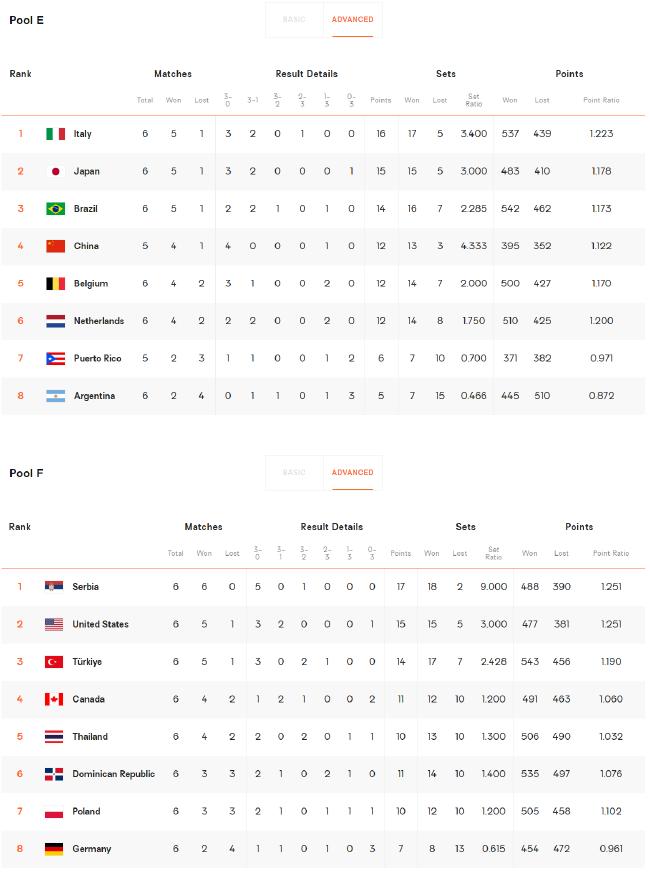Click the Brazil flag icon

coord(55,208)
